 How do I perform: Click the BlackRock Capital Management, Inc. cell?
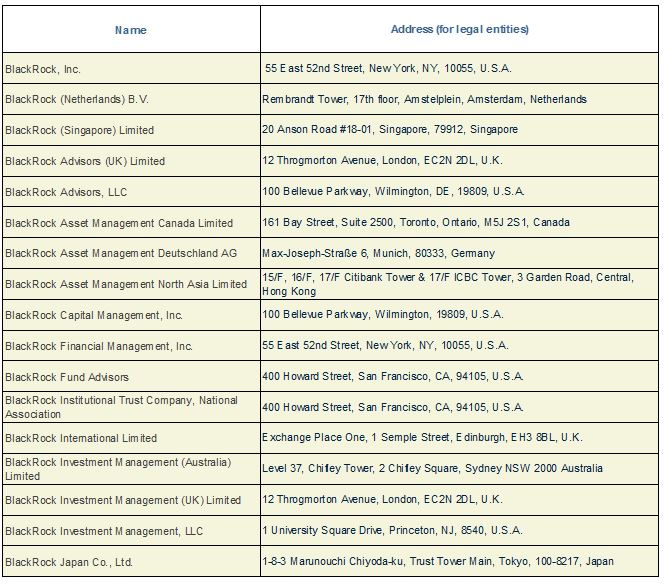(x=131, y=315)
